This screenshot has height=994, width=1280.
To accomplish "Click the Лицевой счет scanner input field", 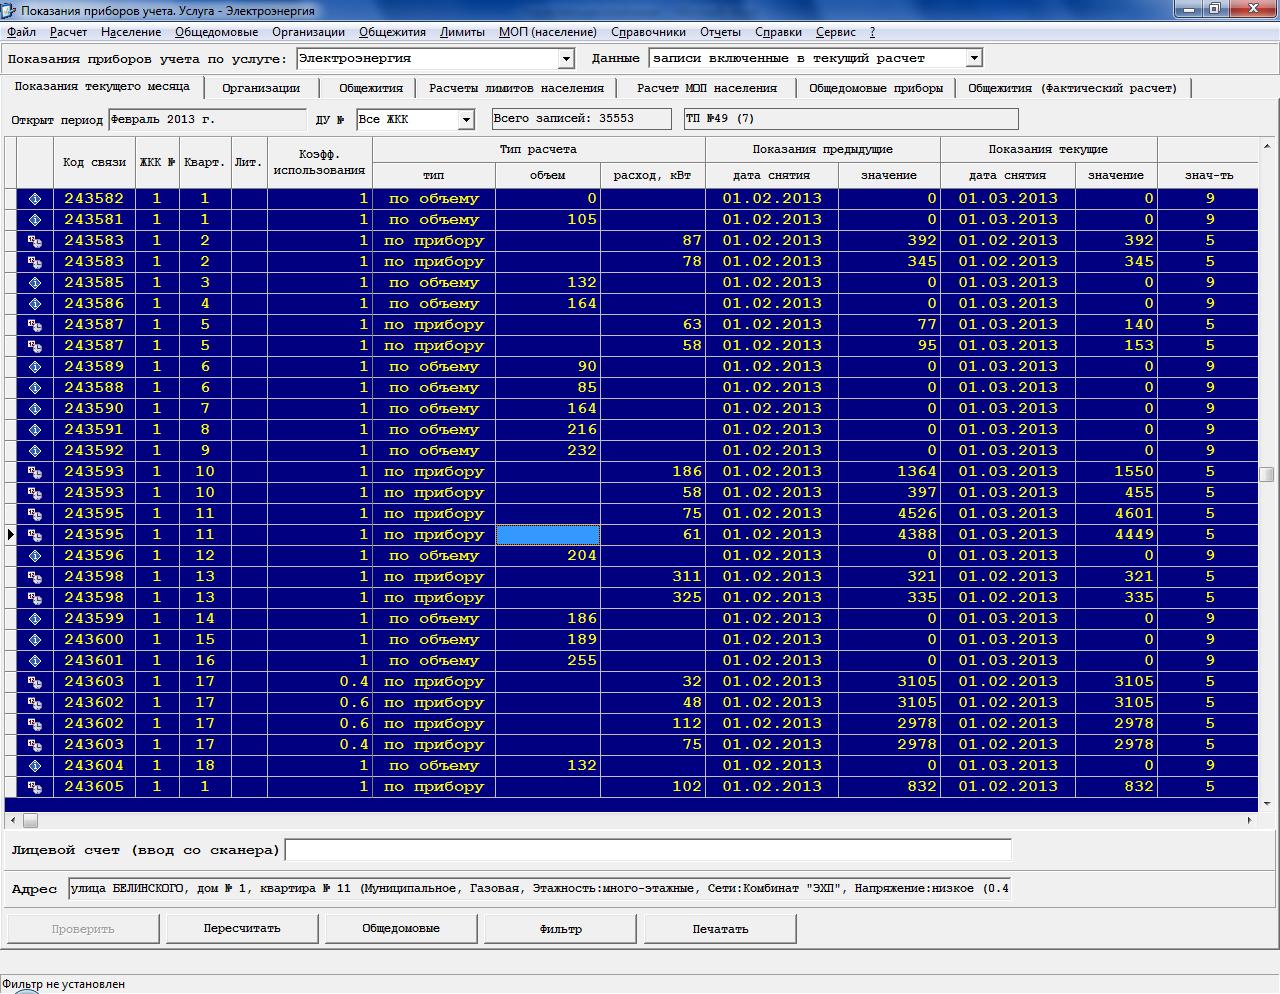I will 648,850.
